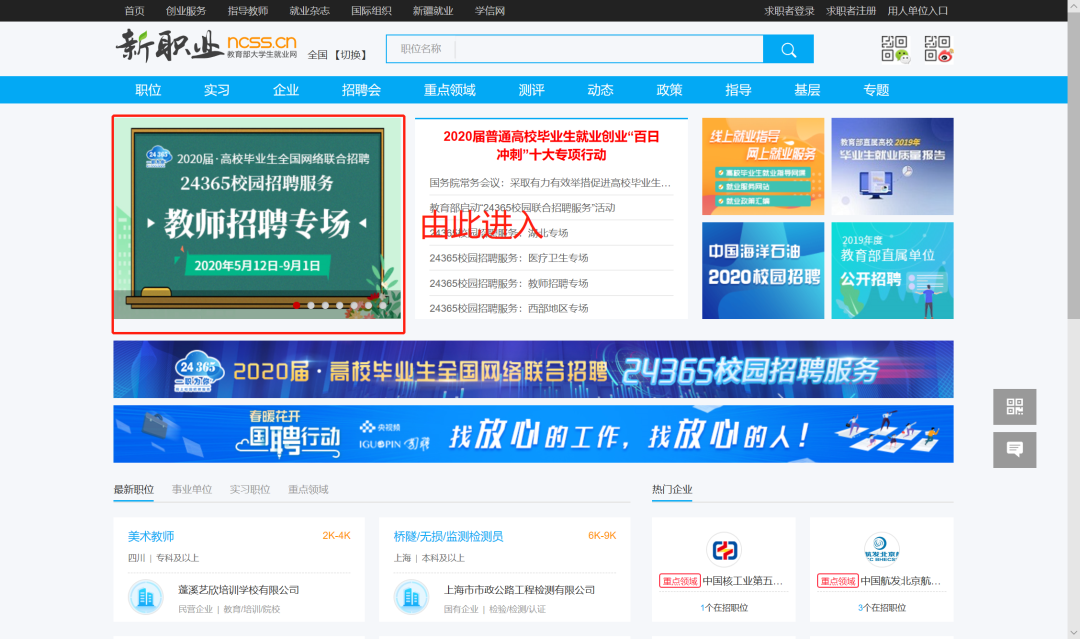
Task: Click 新疆就业 in the top bar
Action: coord(433,11)
